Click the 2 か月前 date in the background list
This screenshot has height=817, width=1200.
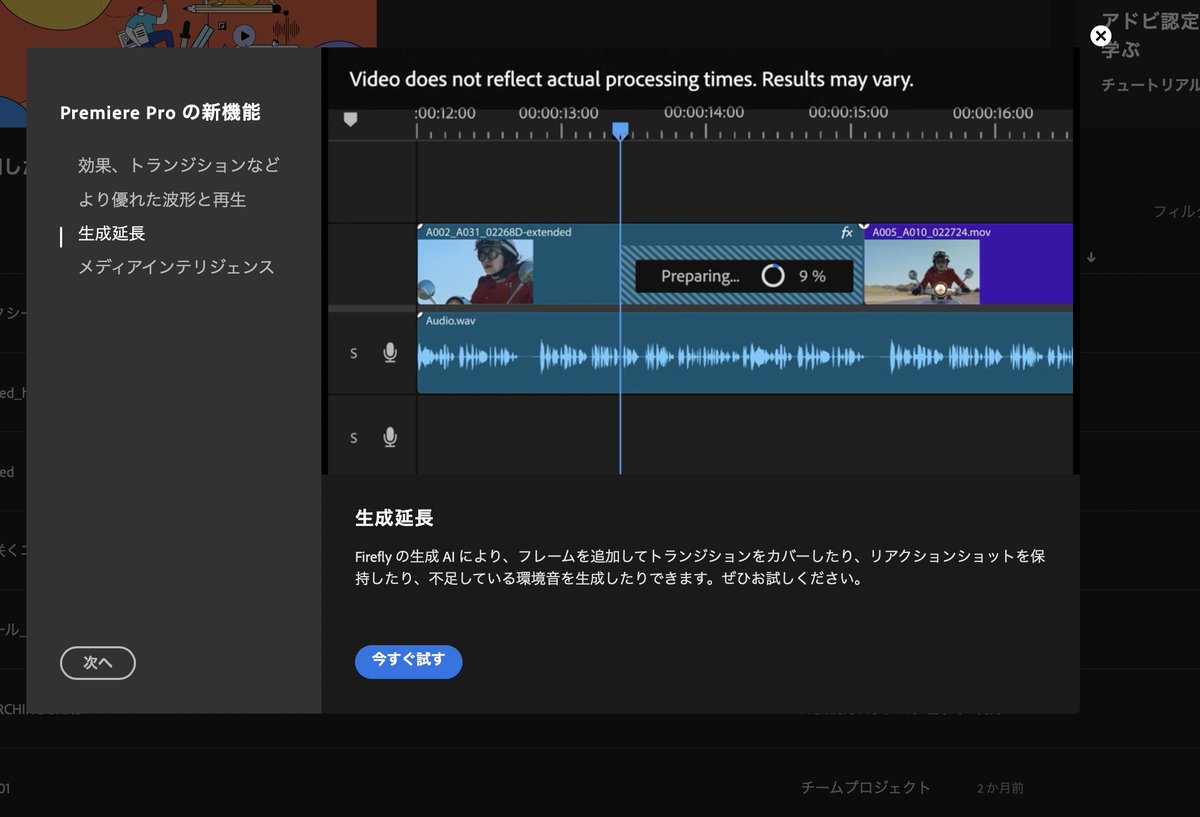(1000, 788)
